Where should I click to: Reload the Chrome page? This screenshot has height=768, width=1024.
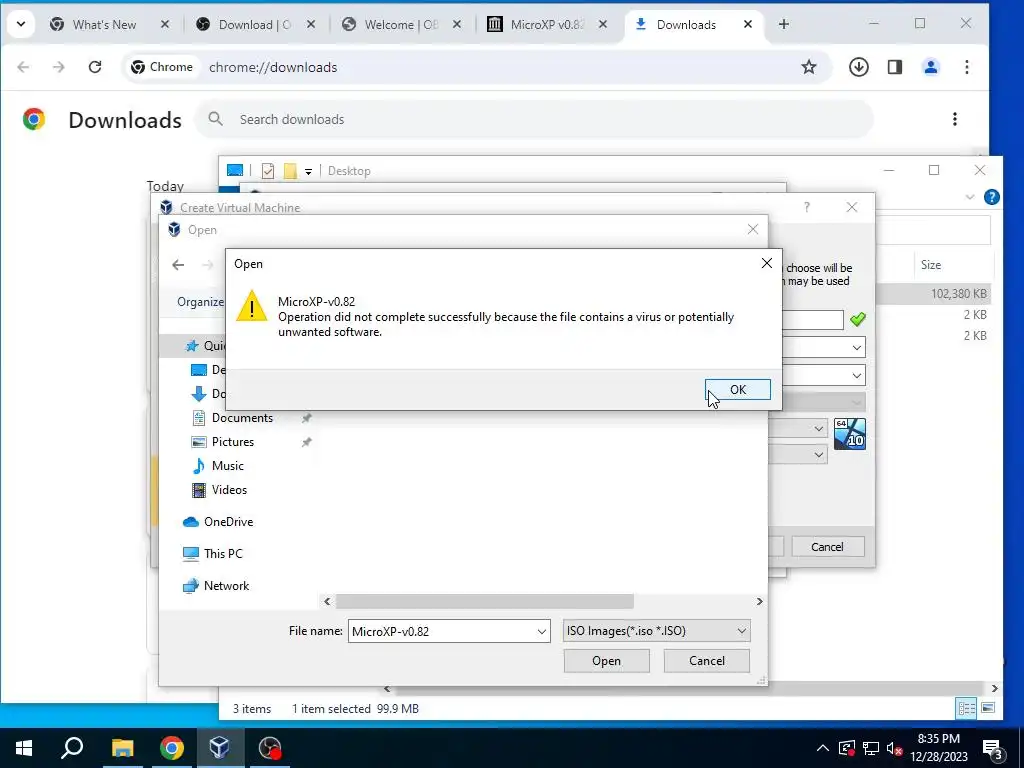tap(95, 67)
